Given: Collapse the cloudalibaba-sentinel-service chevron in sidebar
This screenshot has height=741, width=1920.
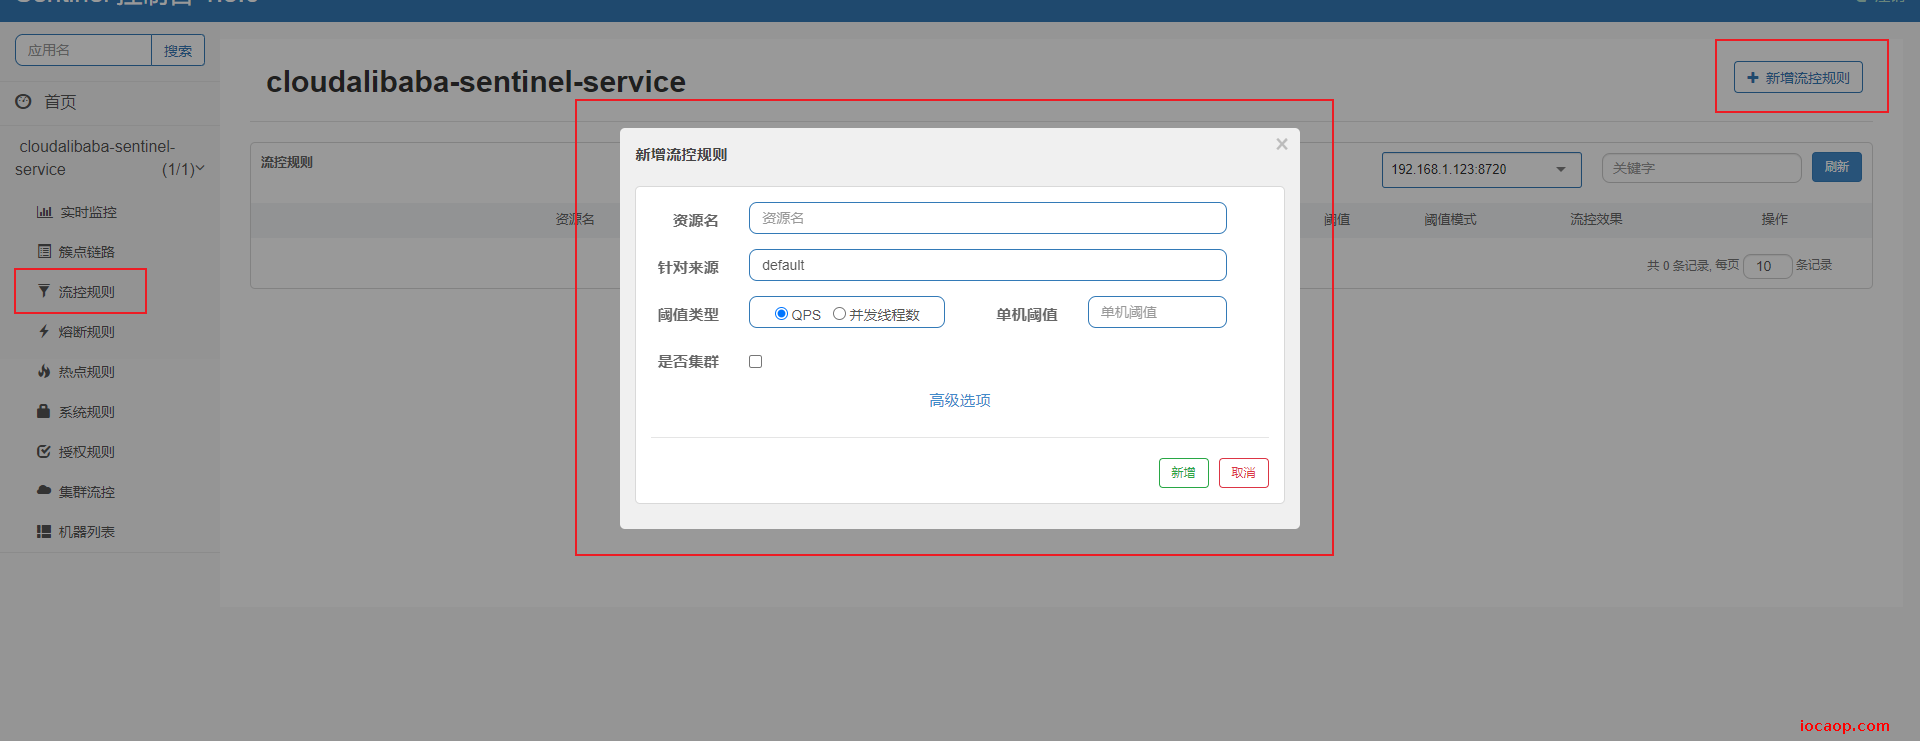Looking at the screenshot, I should click(200, 168).
